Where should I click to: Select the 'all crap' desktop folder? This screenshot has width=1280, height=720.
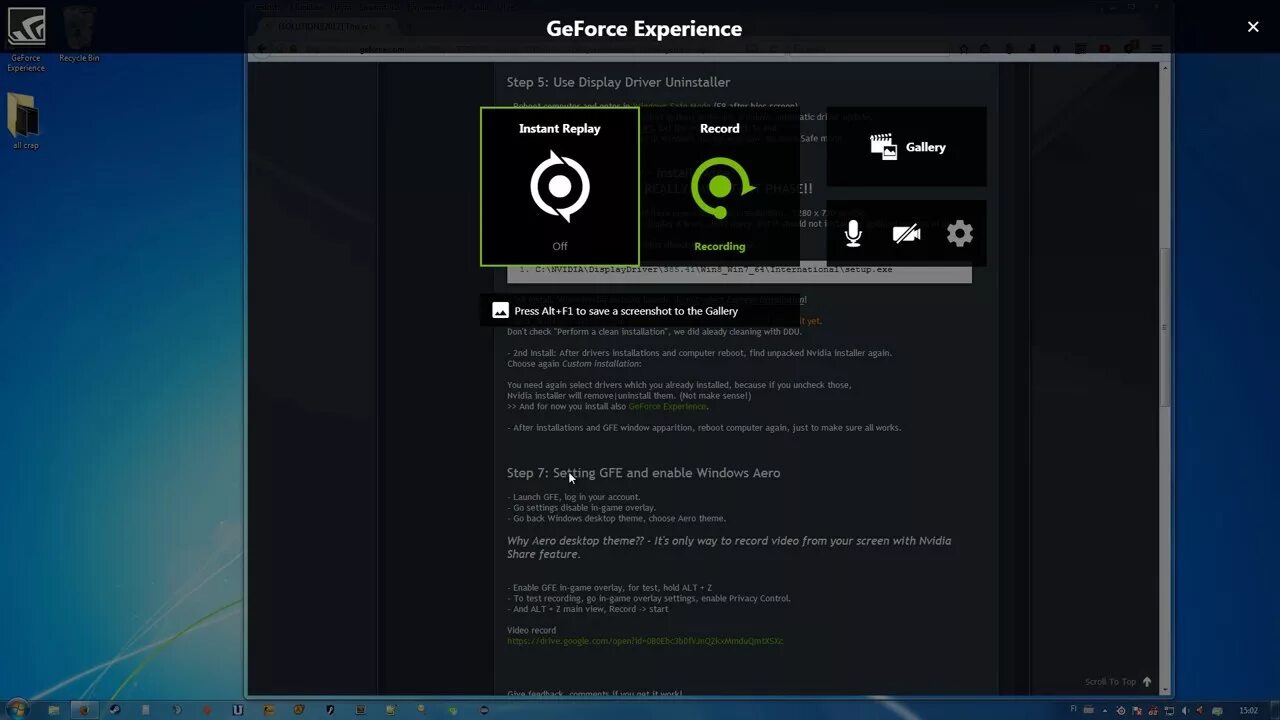26,121
